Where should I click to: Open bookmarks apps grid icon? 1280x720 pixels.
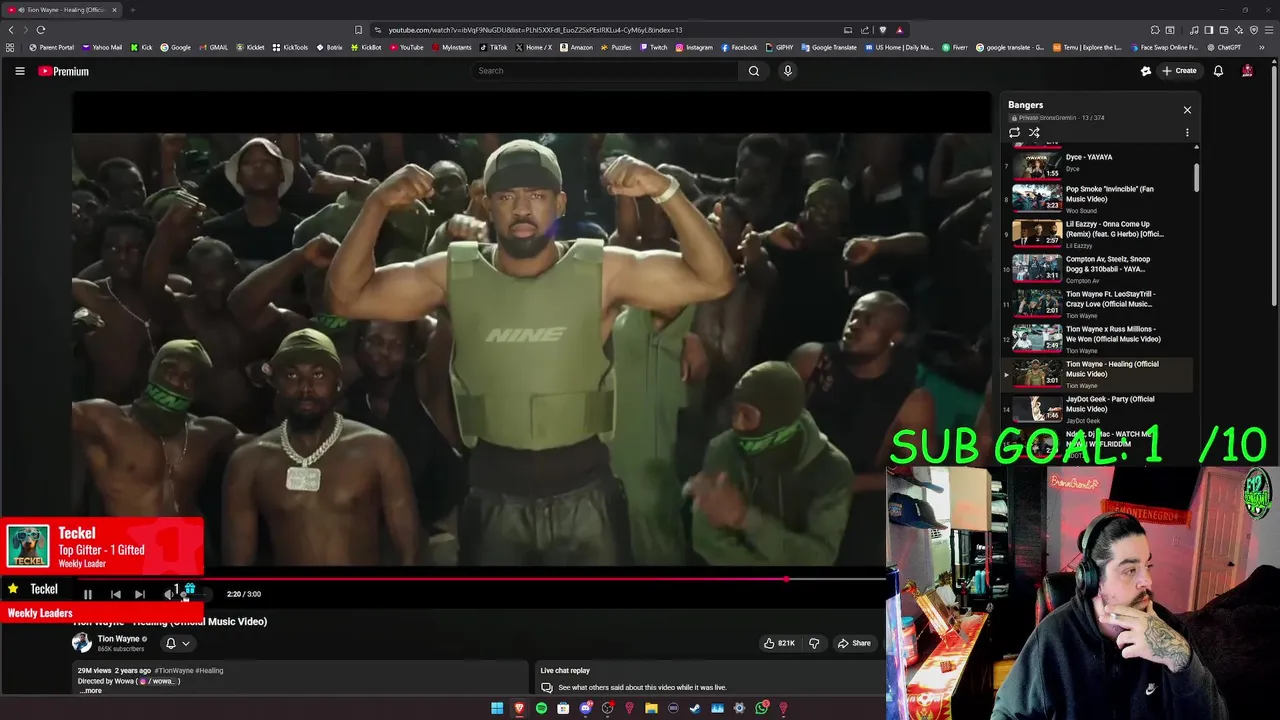pos(11,47)
